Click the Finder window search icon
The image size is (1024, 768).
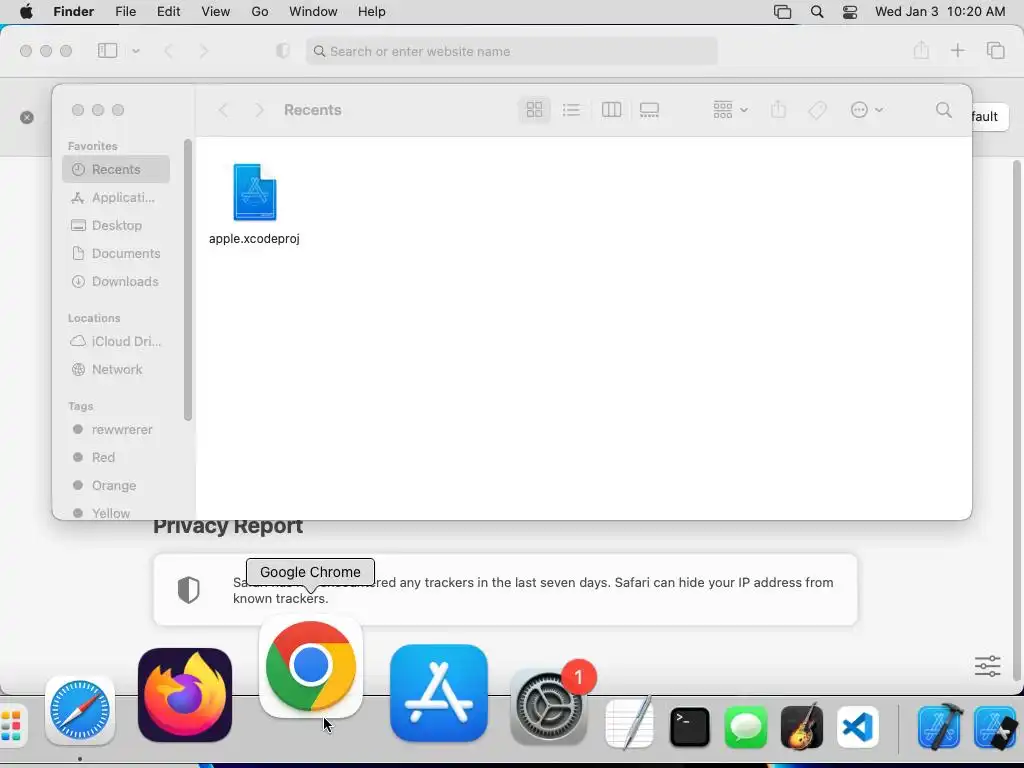[944, 110]
